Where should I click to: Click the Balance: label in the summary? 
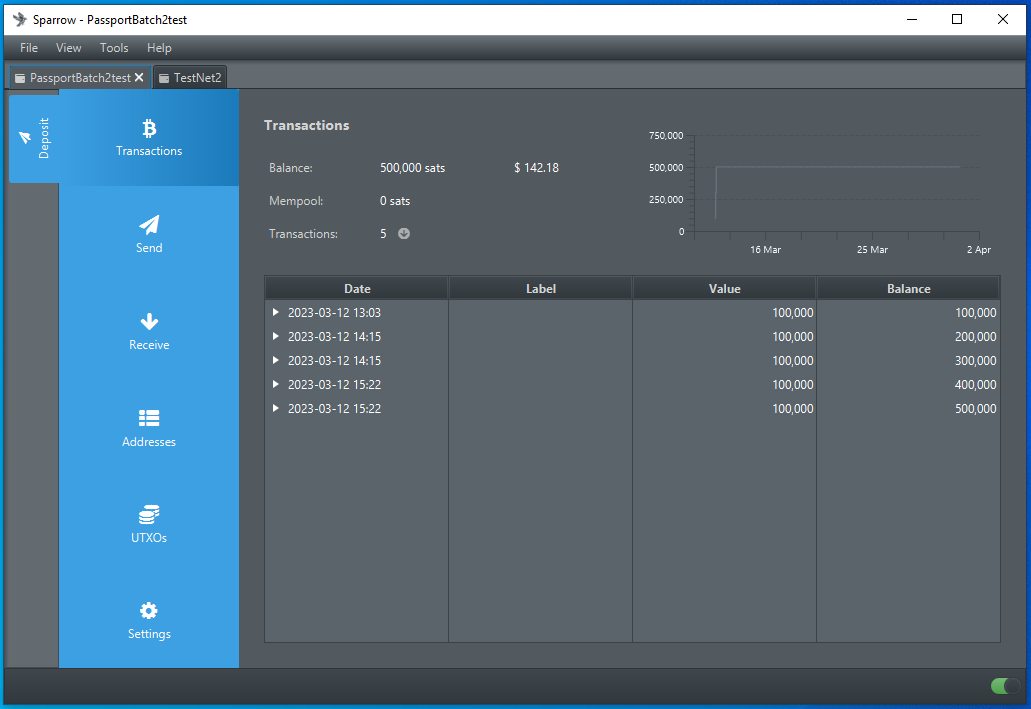[291, 168]
